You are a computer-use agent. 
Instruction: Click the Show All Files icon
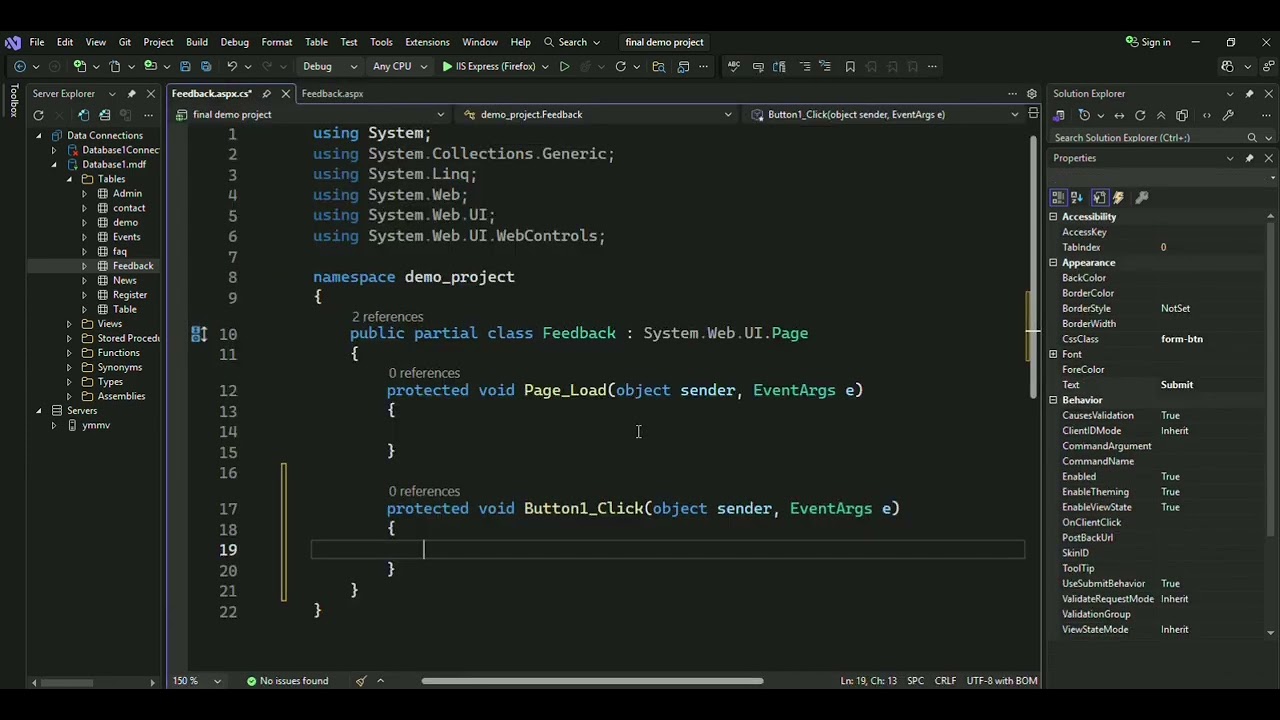tap(1182, 116)
